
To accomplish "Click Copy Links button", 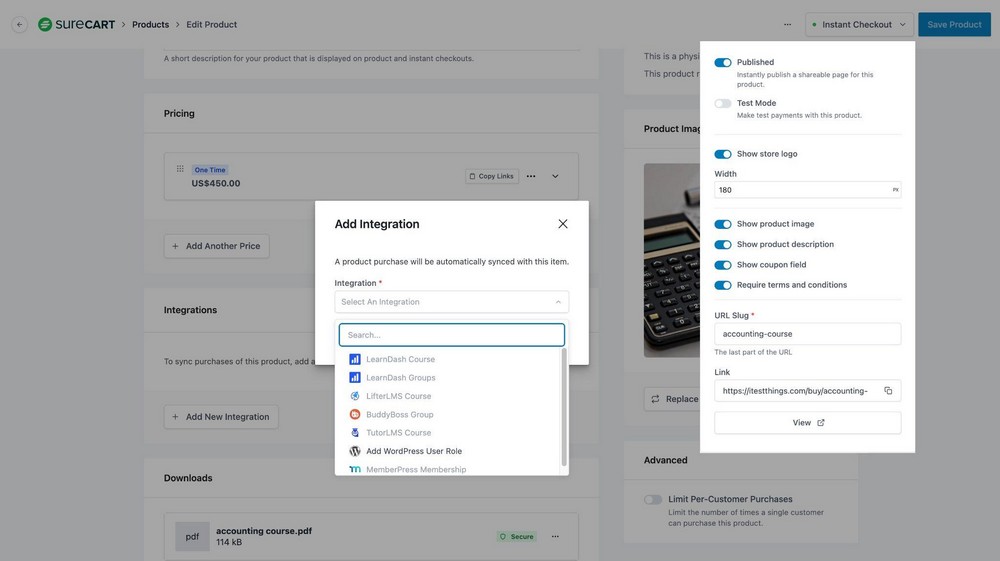I will (x=492, y=176).
